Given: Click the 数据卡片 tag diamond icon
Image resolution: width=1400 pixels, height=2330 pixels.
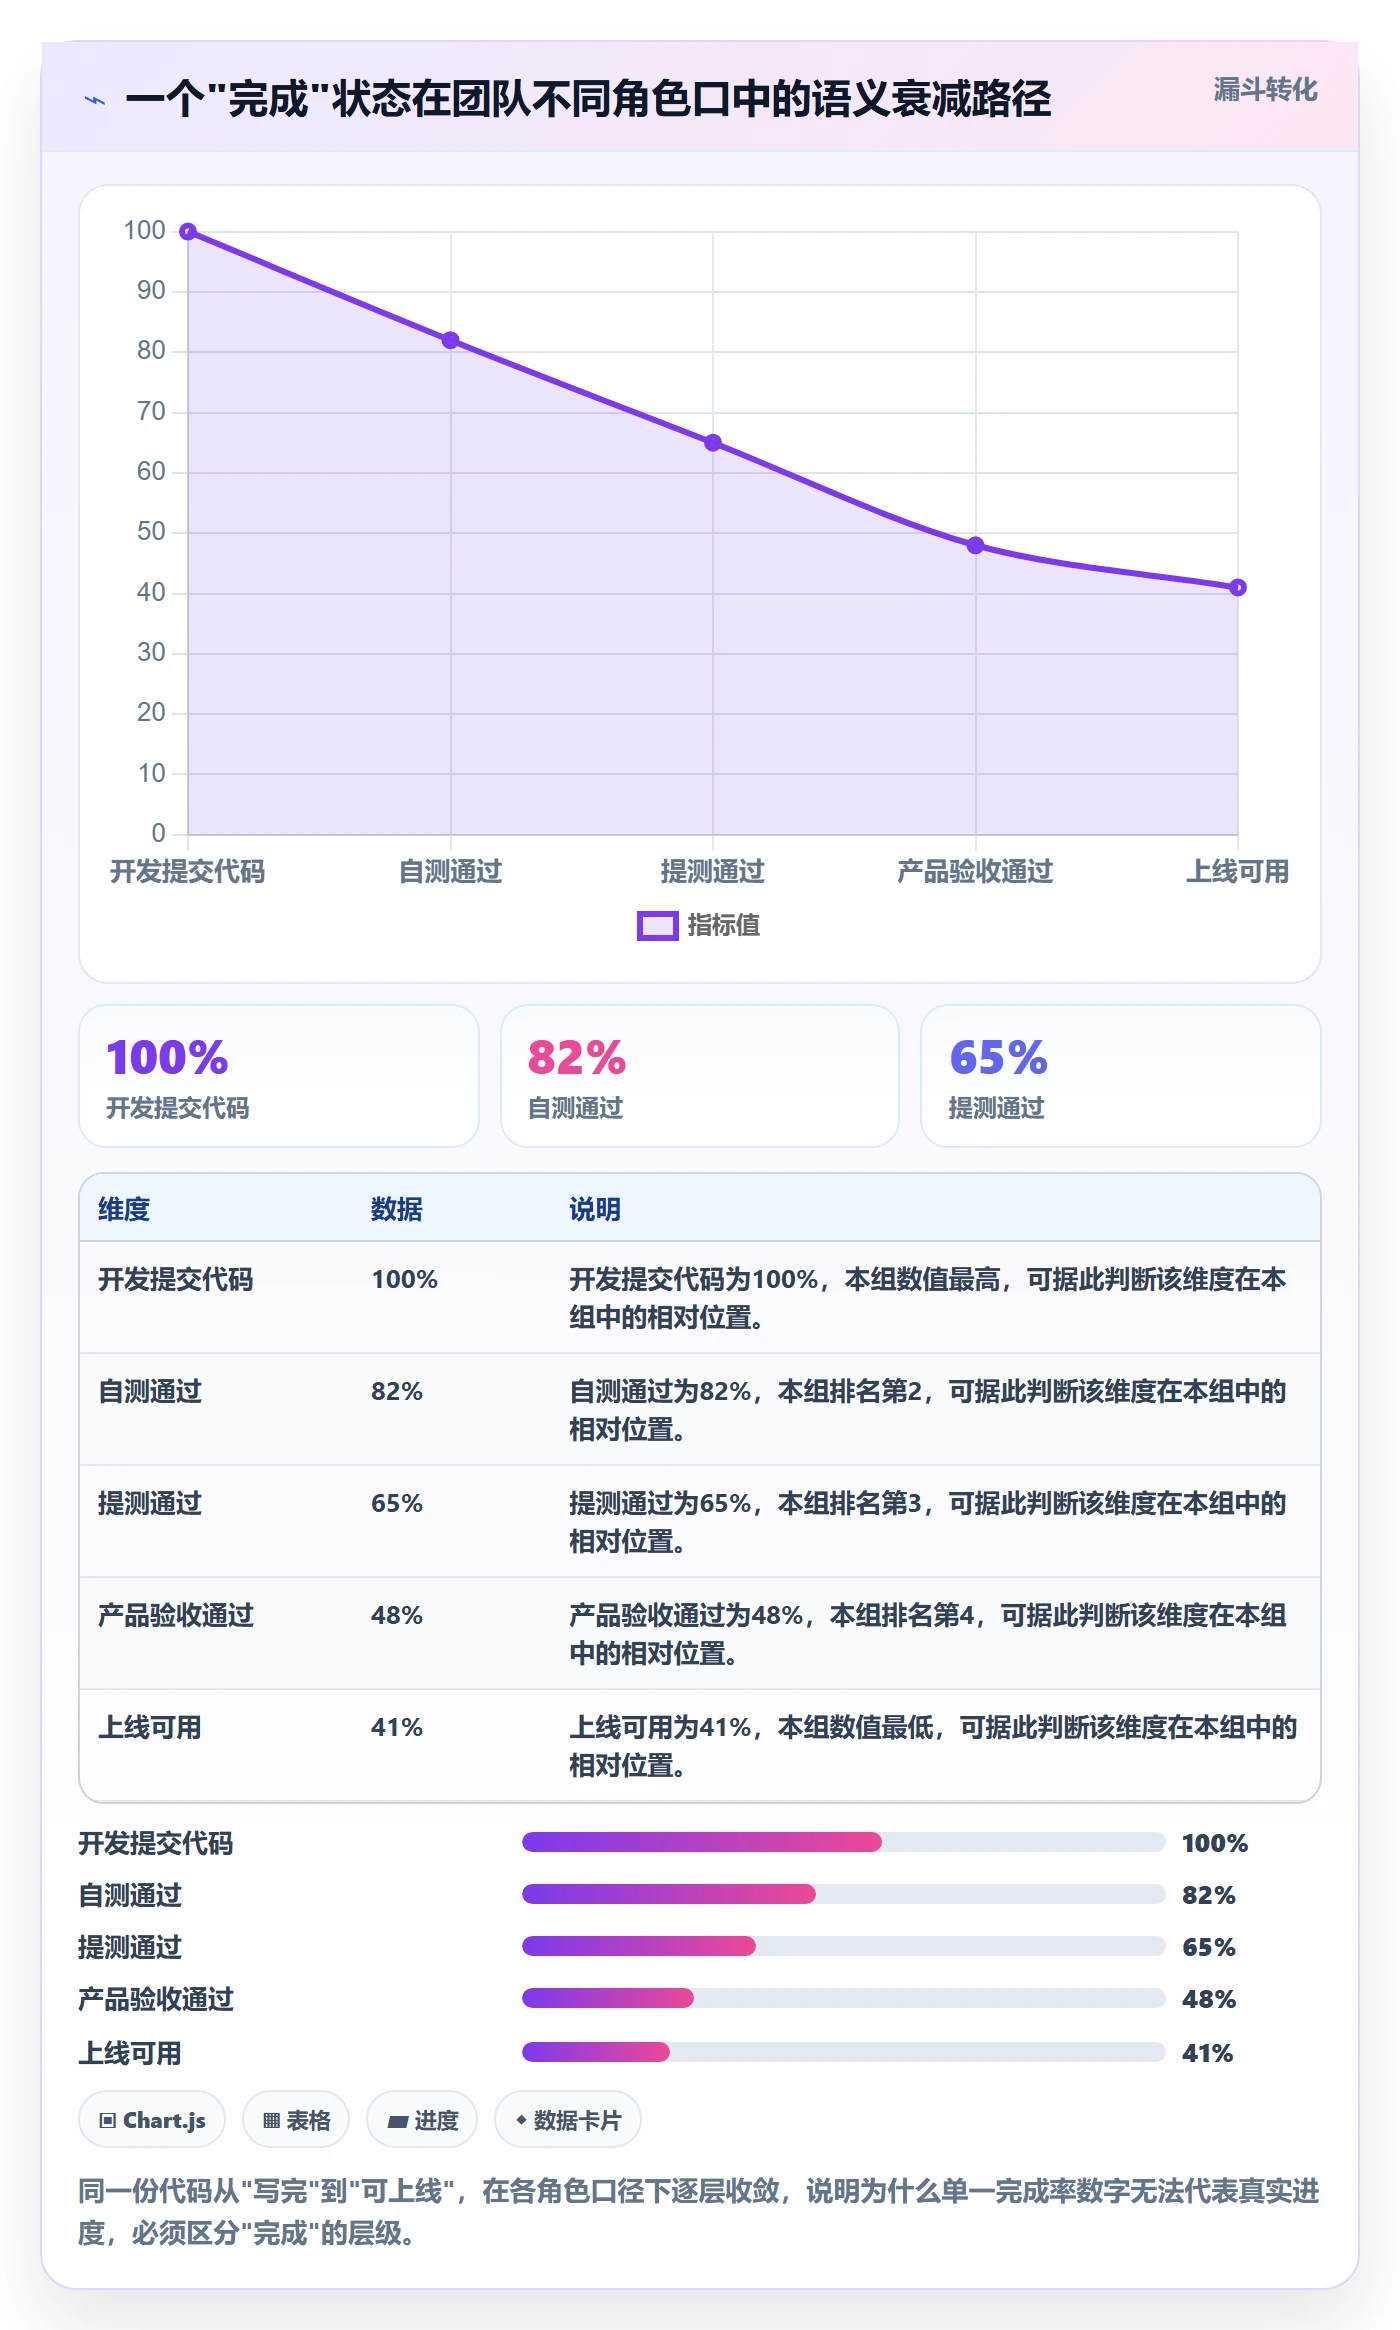Looking at the screenshot, I should pyautogui.click(x=521, y=2119).
